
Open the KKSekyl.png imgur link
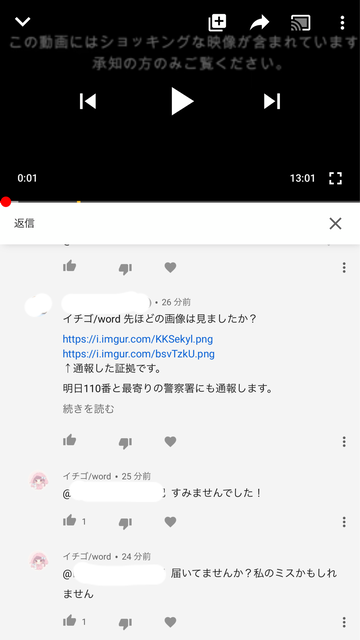138,339
